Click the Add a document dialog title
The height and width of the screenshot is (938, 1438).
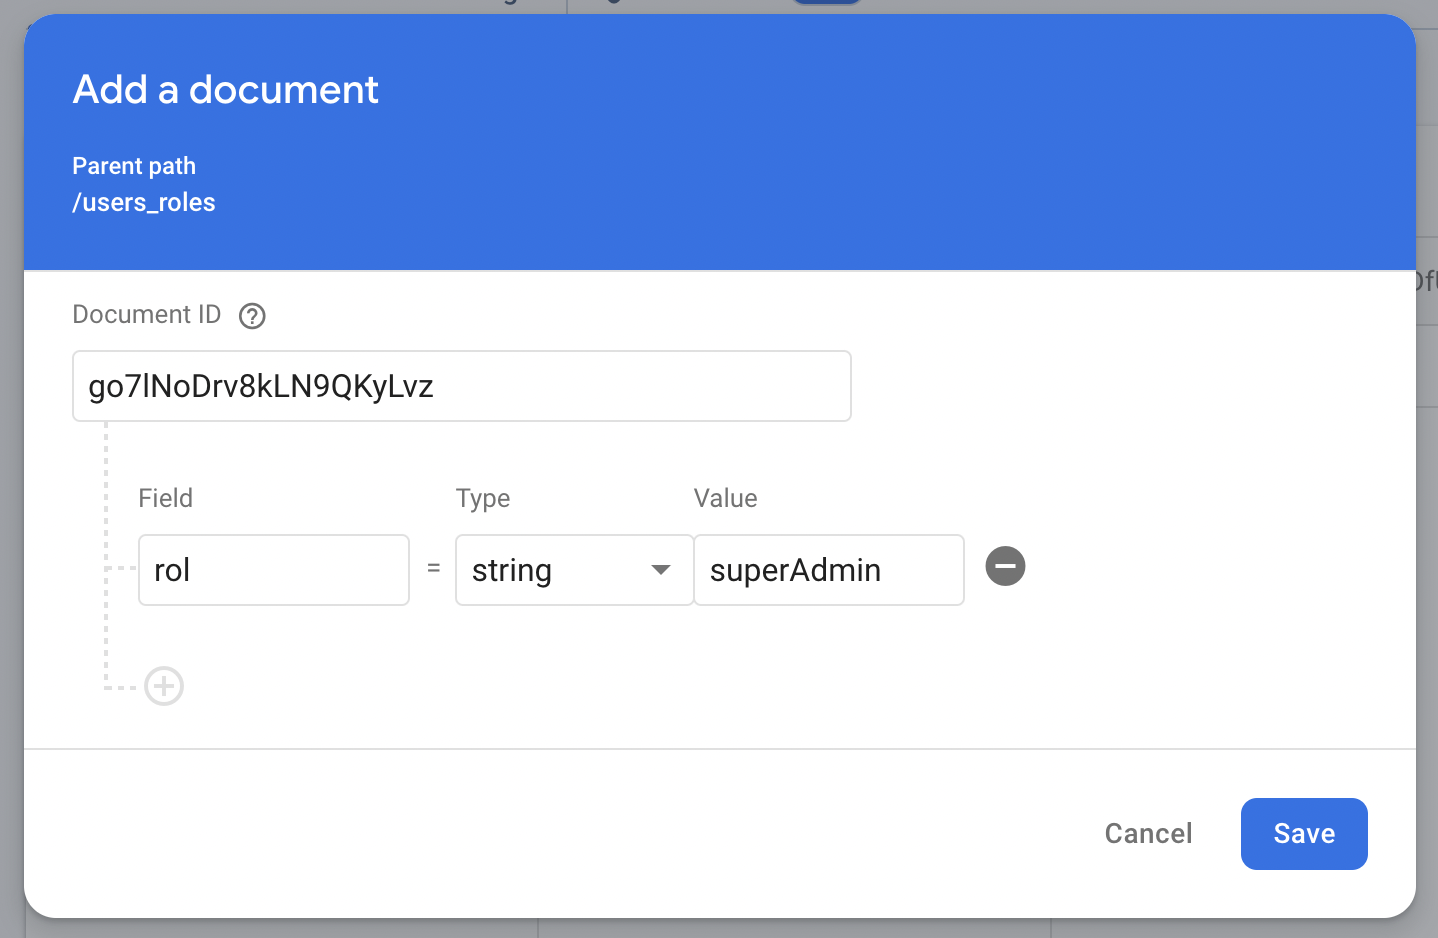[226, 90]
